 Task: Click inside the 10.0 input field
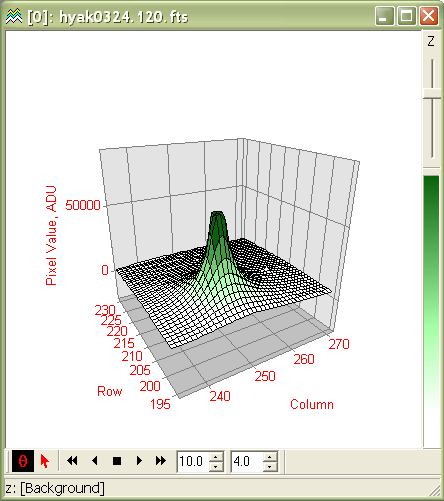[x=193, y=462]
